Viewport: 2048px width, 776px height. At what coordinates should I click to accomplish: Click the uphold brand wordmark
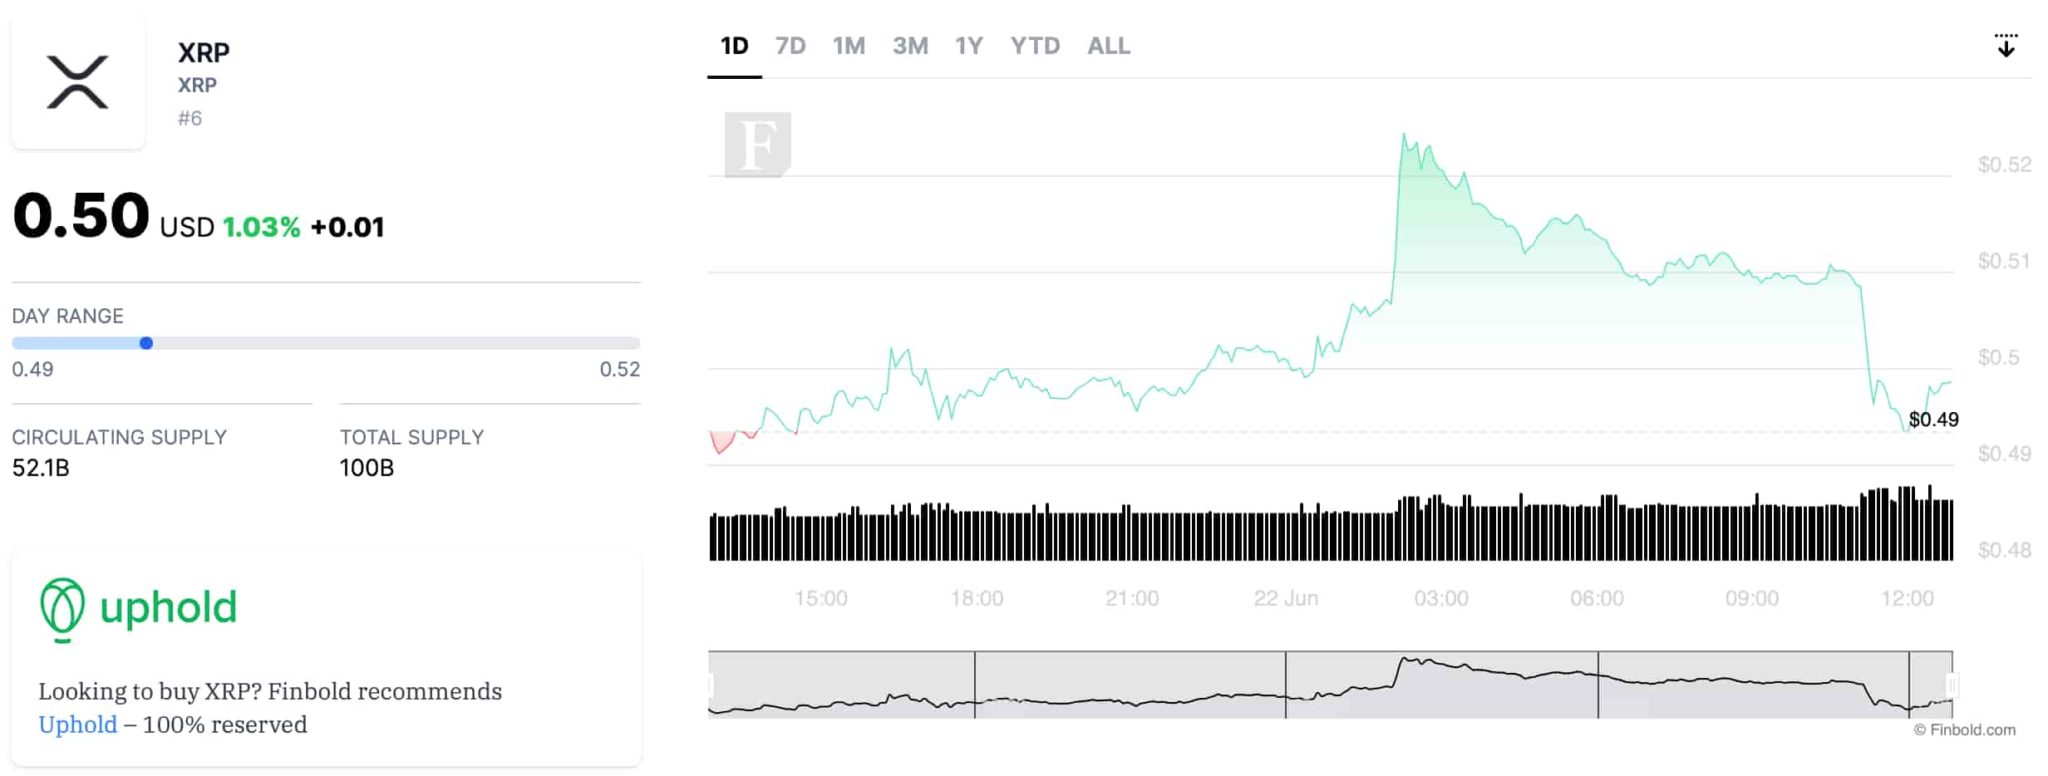point(168,608)
